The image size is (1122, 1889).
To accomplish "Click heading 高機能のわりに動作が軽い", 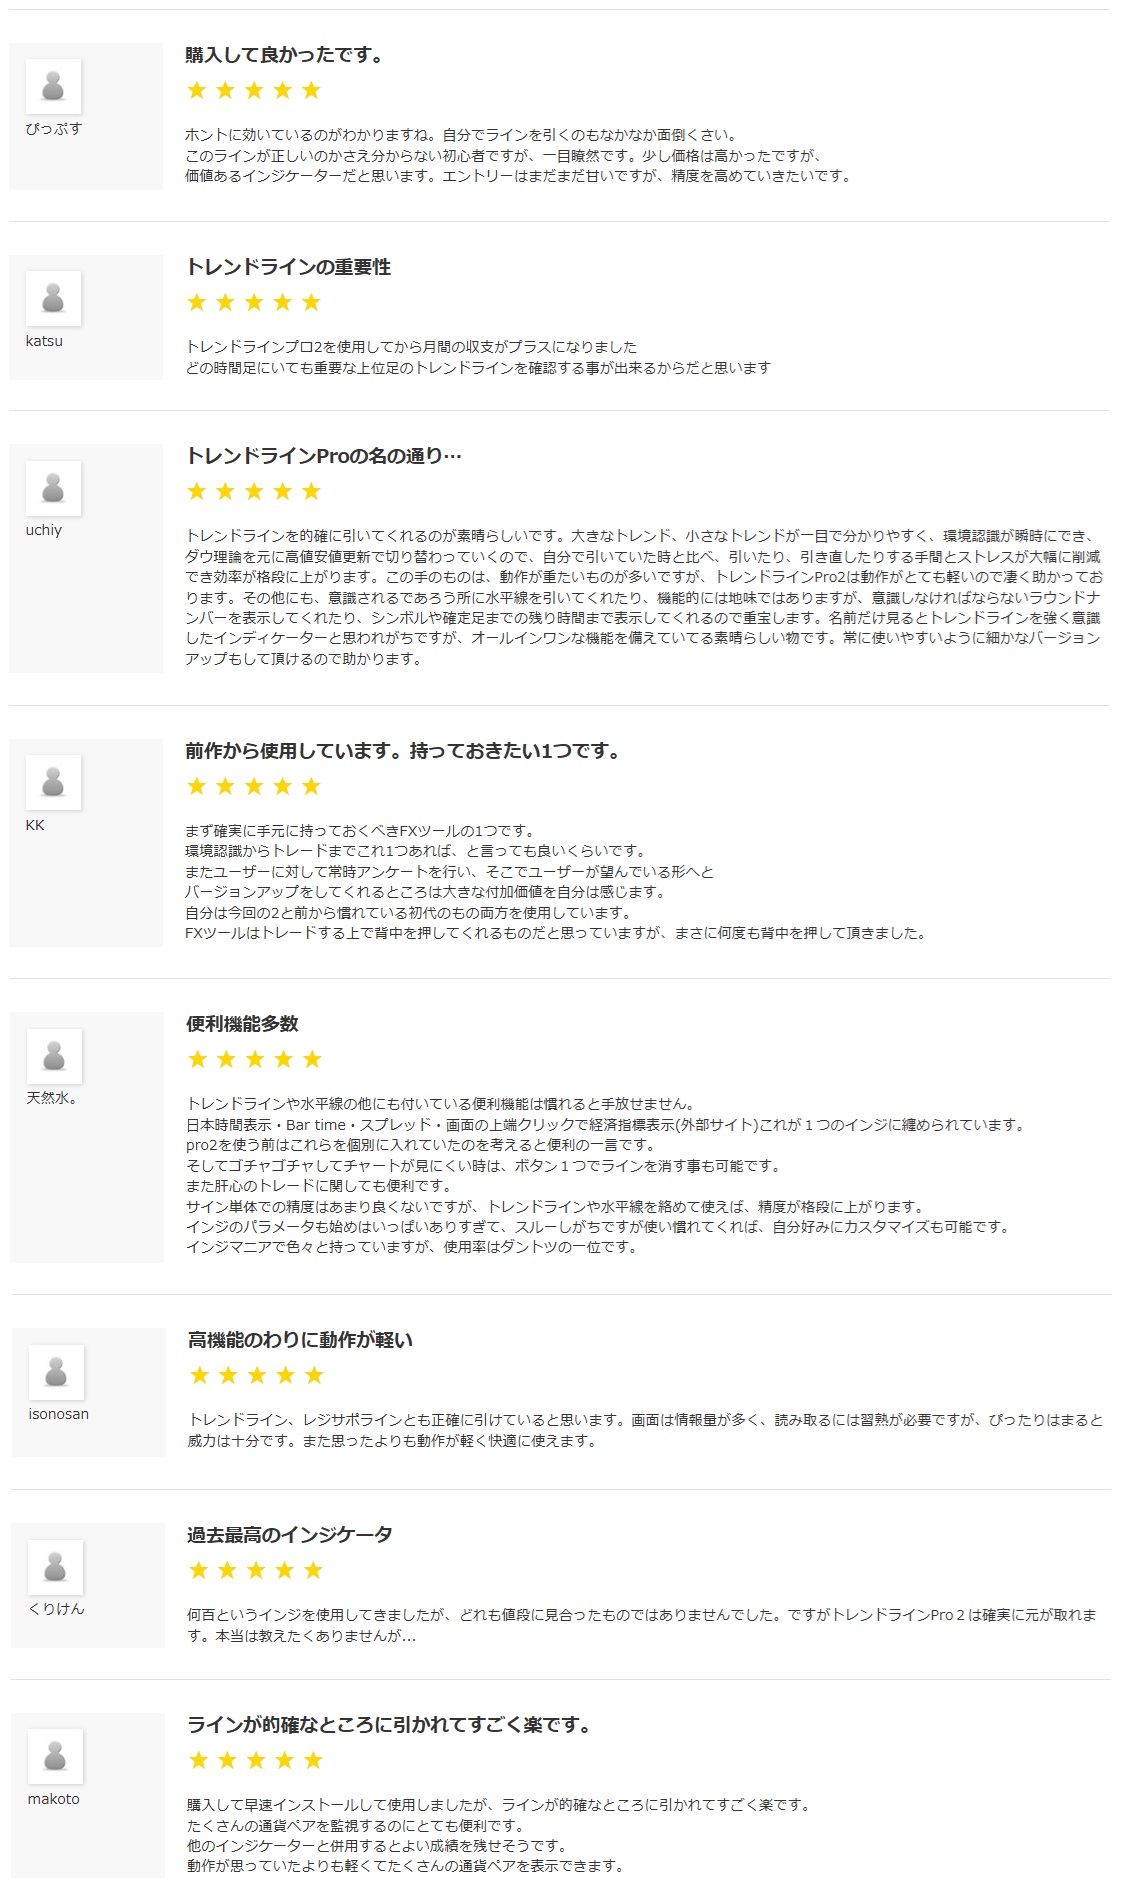I will [300, 1340].
